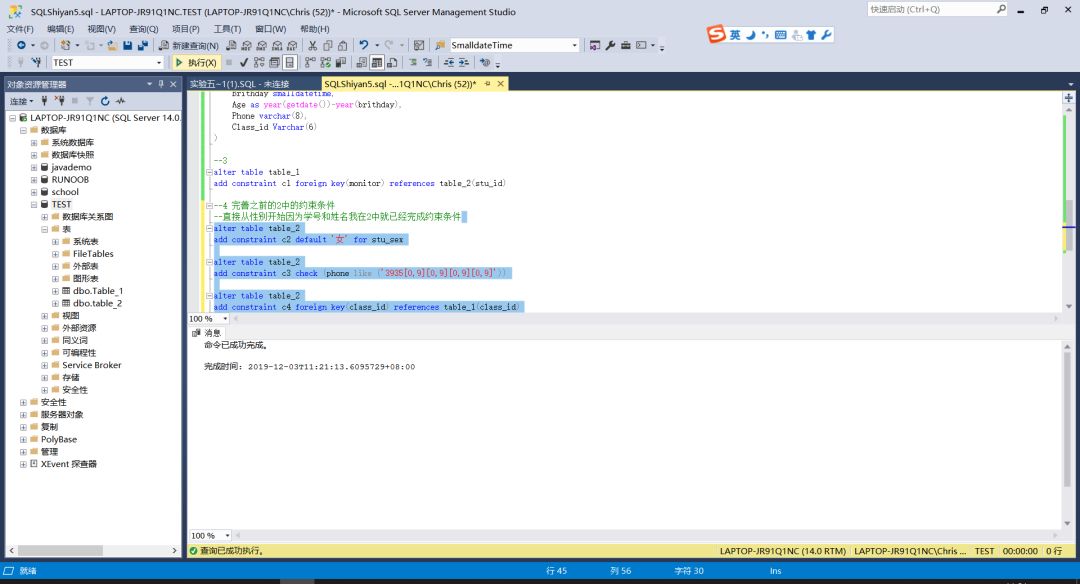This screenshot has width=1080, height=584.
Task: Click the parse query checkmark icon
Action: pyautogui.click(x=244, y=63)
